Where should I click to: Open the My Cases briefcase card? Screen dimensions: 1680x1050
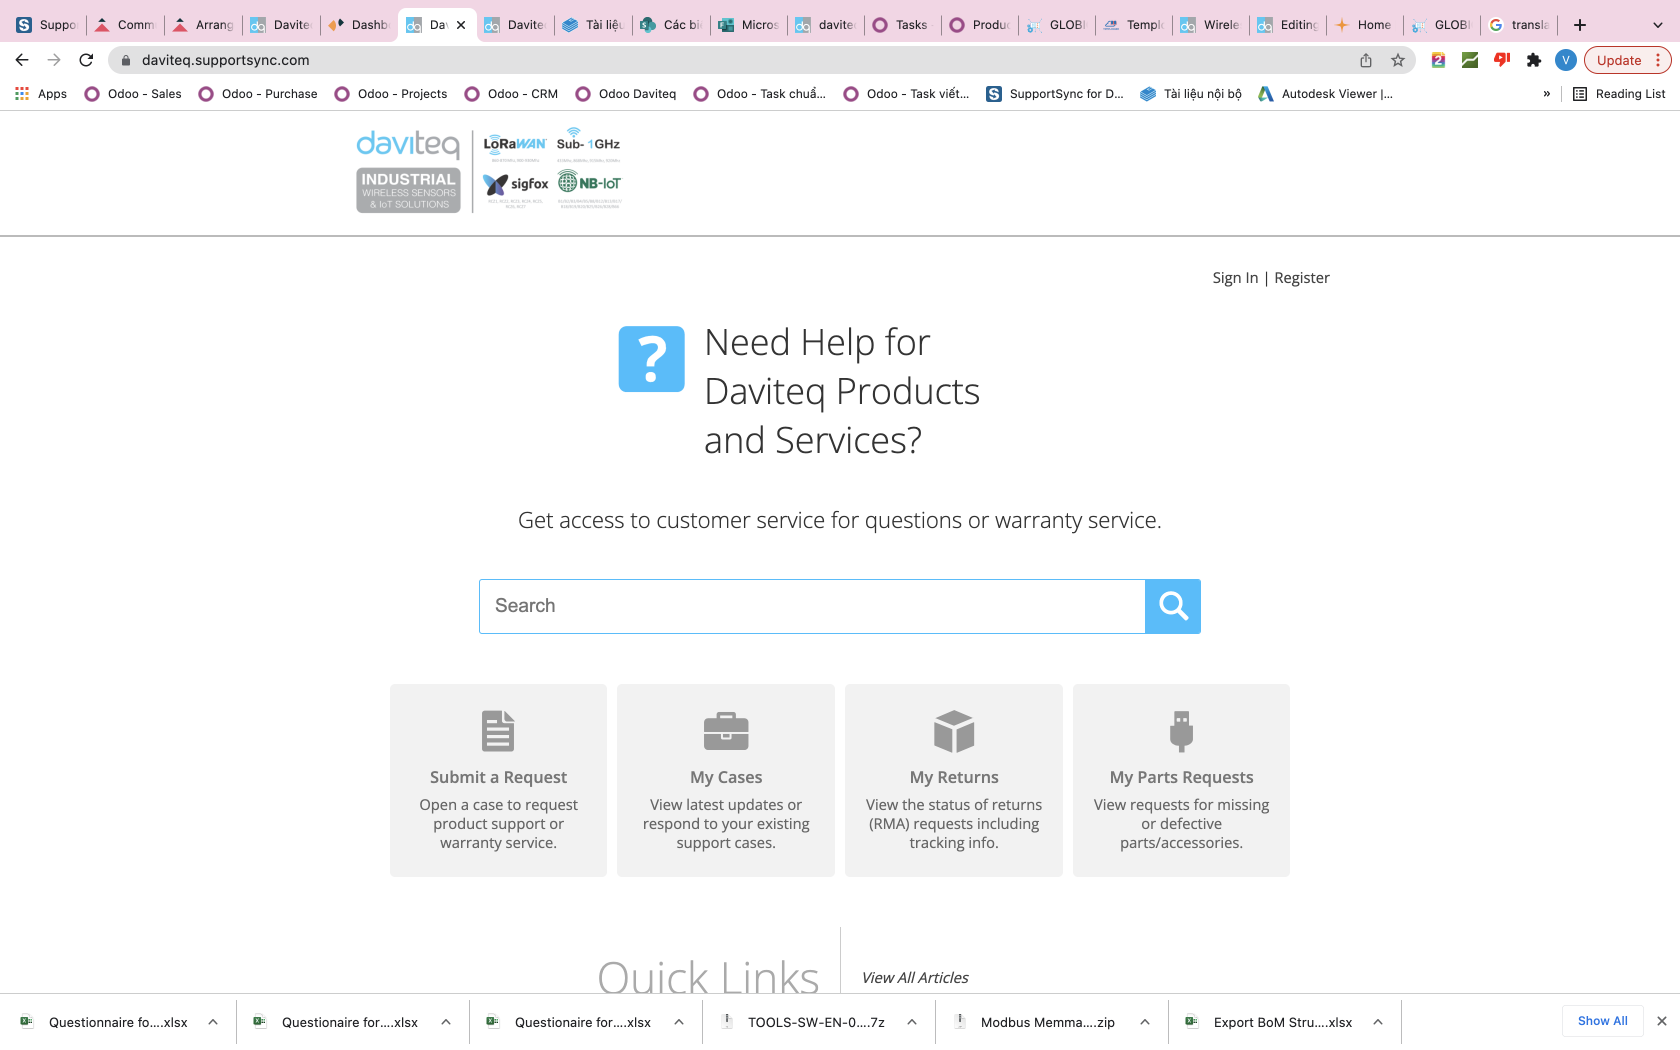[x=726, y=780]
